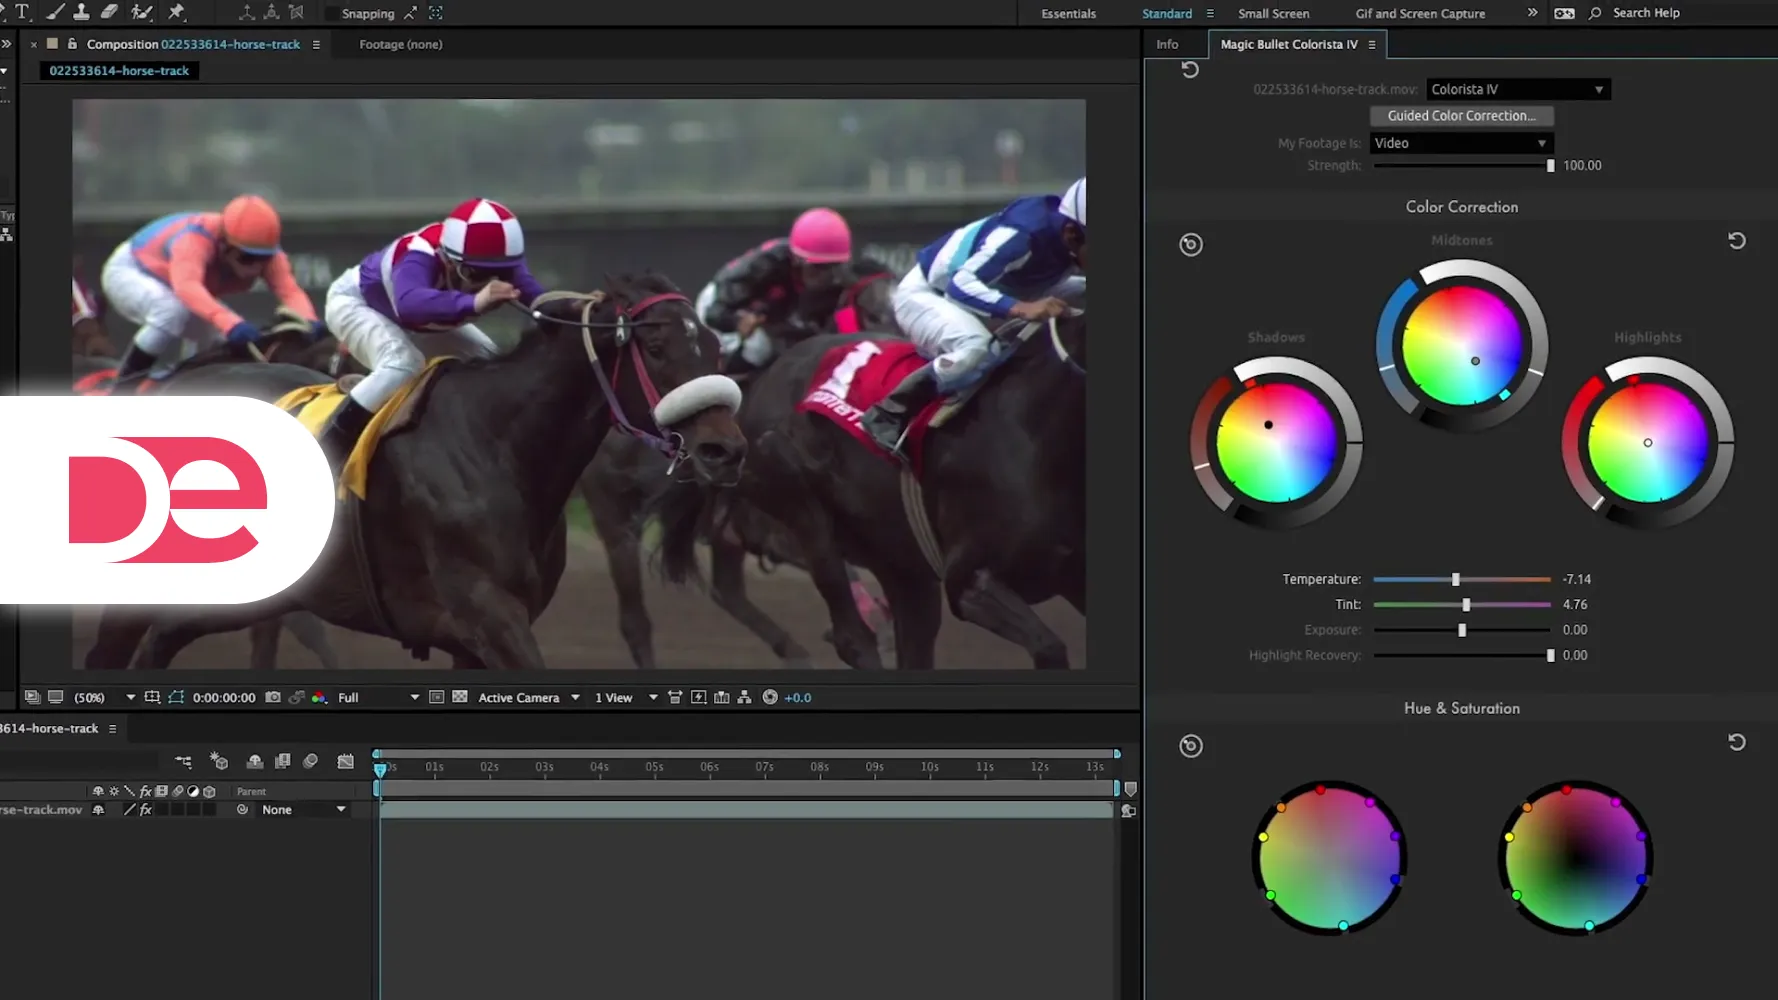Open the Graph Editor in timeline
This screenshot has height=1000, width=1778.
(345, 762)
